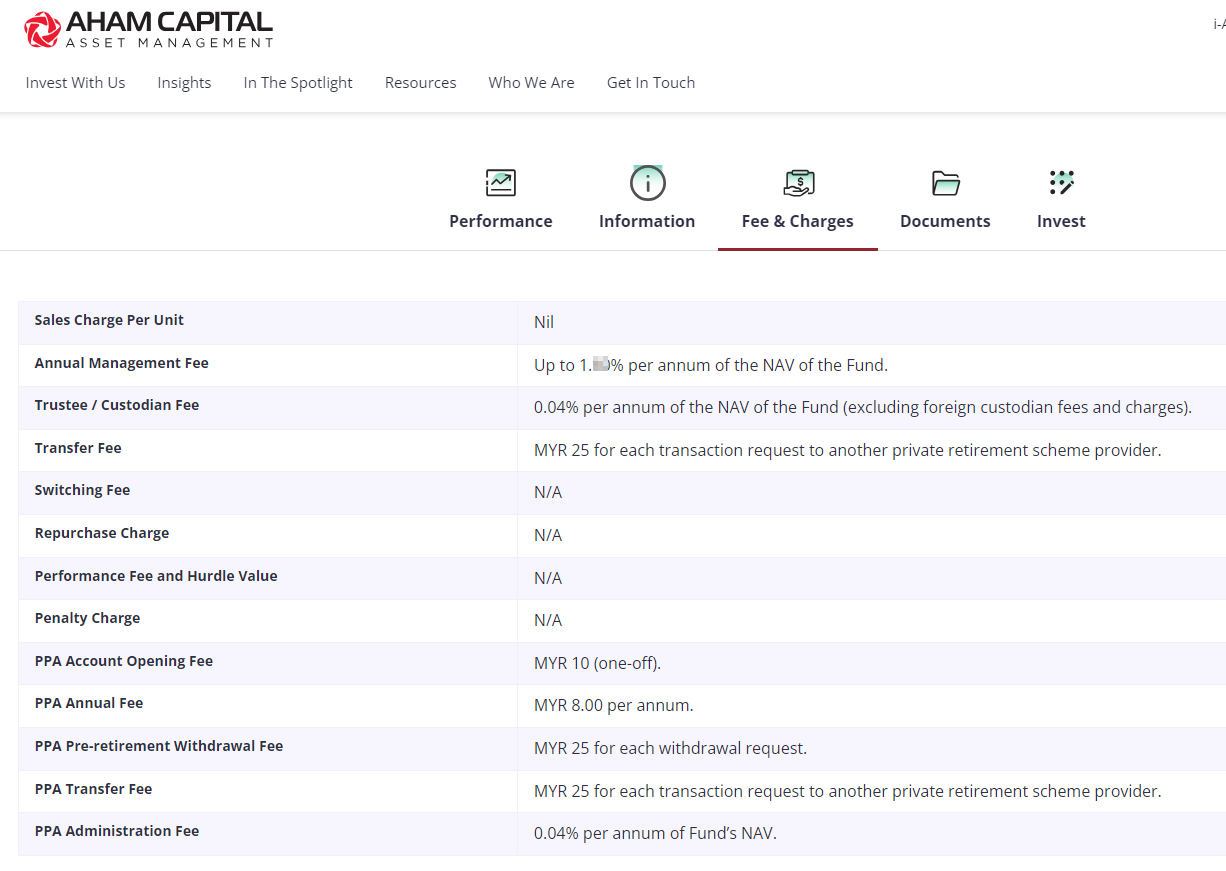The image size is (1226, 871).
Task: Click the PPA Transfer Fee MYR 25 value
Action: click(848, 791)
